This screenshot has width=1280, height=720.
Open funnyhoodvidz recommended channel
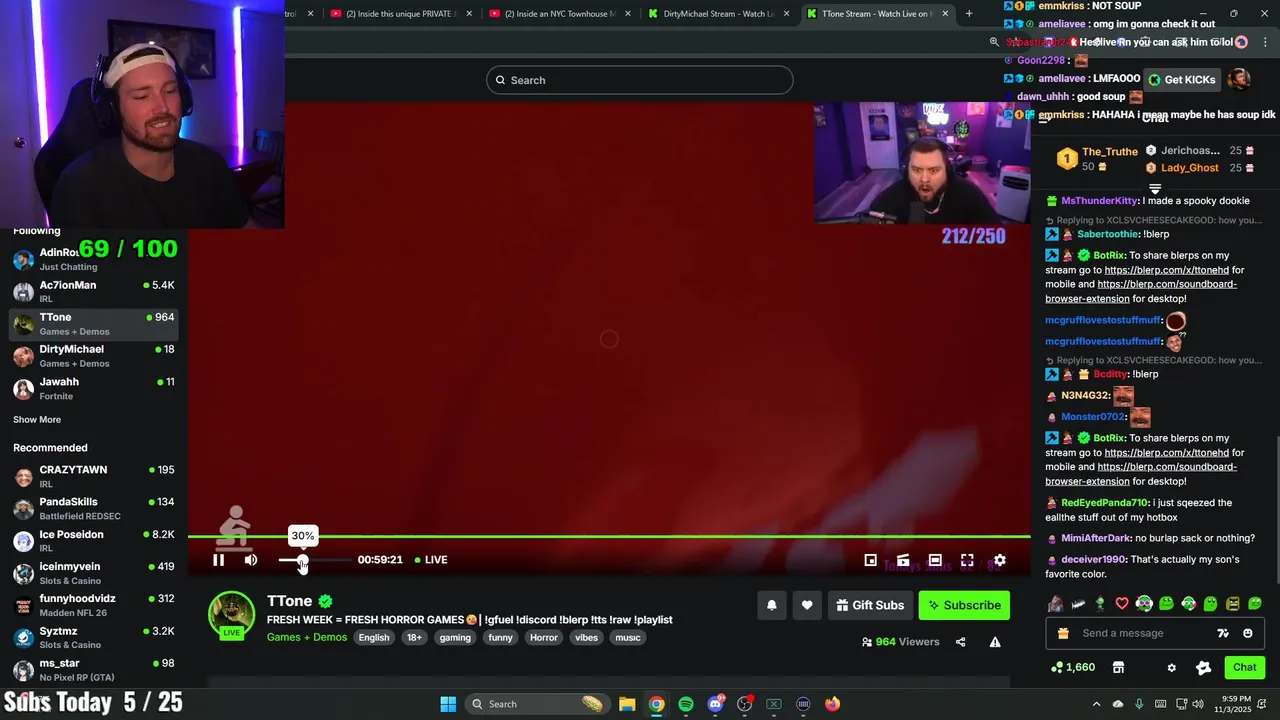coord(94,605)
